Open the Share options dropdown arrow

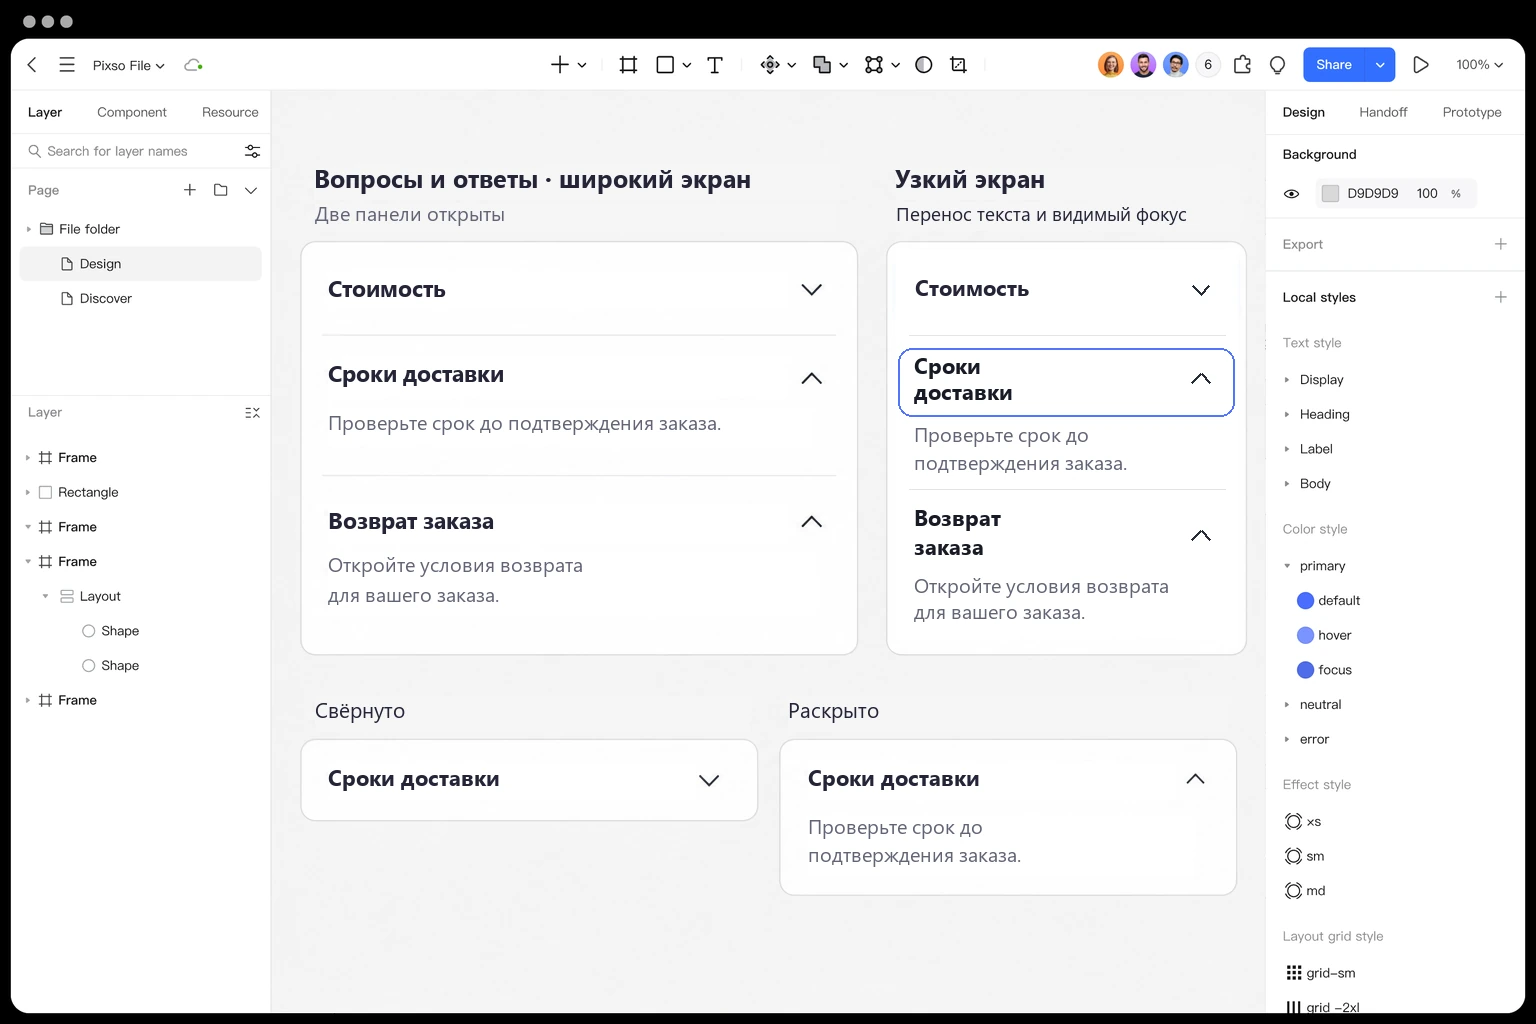pos(1380,65)
